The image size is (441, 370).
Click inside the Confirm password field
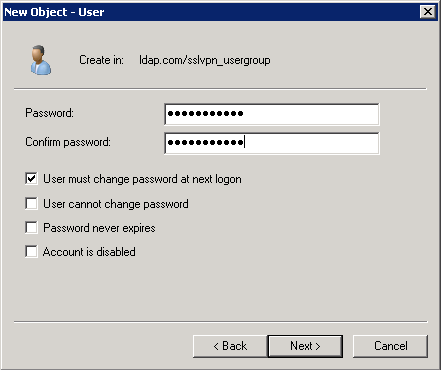coord(272,143)
